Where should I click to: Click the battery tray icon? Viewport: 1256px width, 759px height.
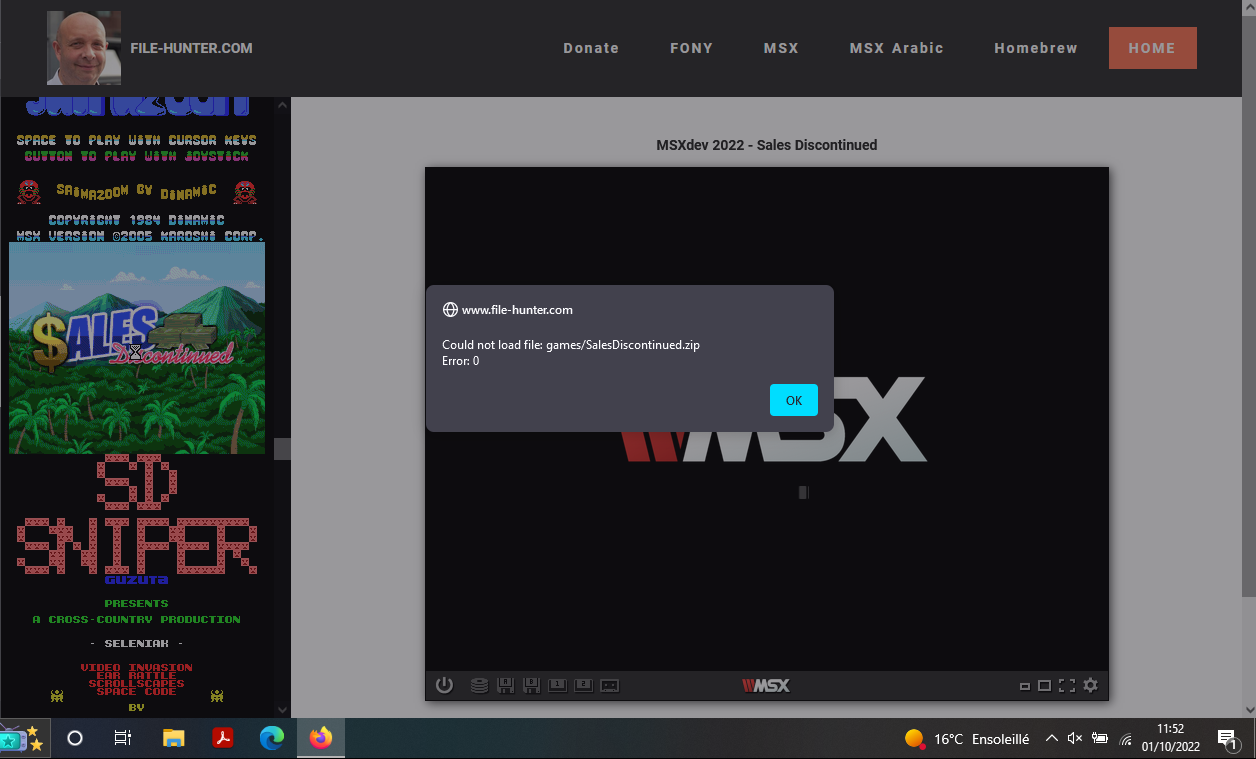1100,739
